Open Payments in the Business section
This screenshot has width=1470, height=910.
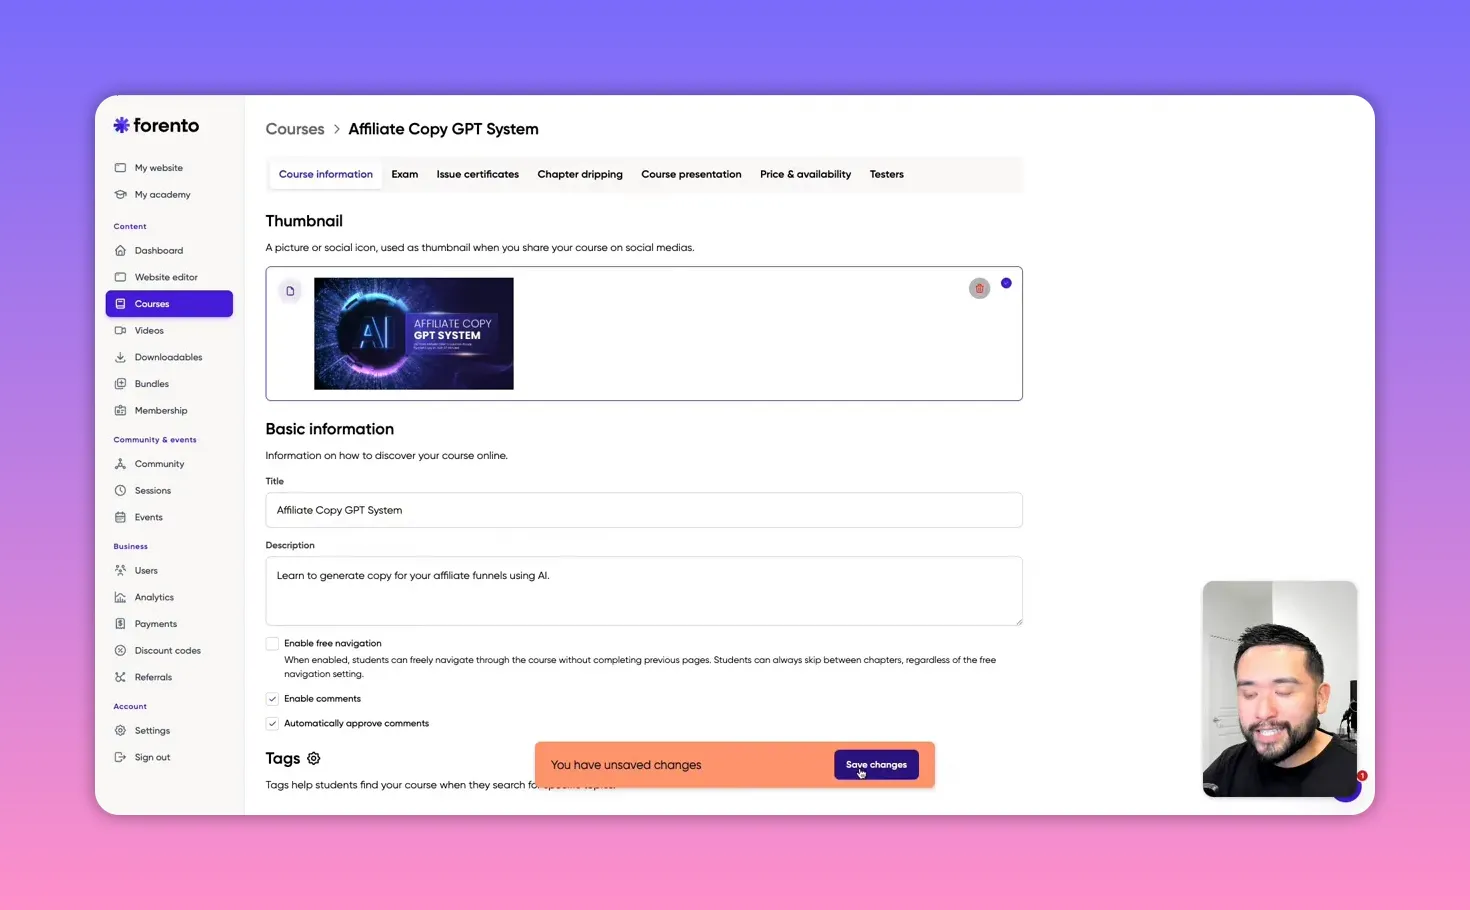[x=156, y=623]
